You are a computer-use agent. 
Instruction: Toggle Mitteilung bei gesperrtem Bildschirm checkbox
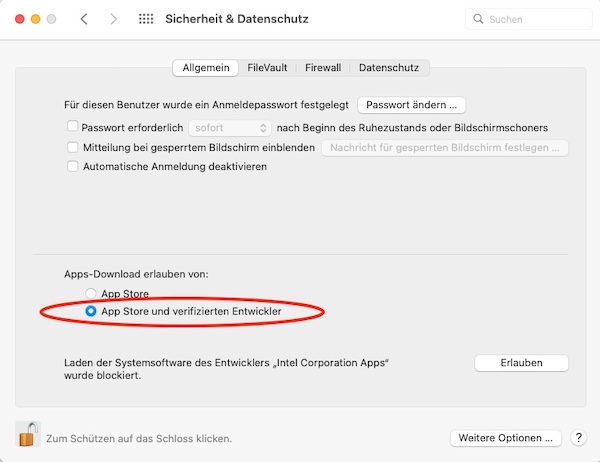[72, 147]
